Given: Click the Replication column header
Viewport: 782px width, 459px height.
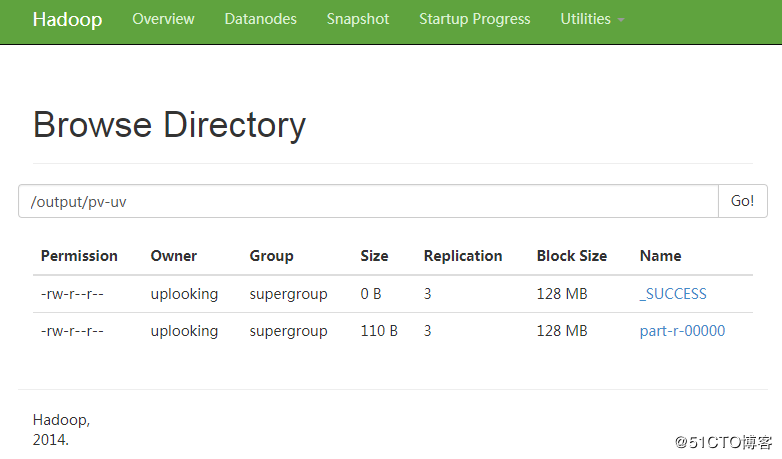Looking at the screenshot, I should coord(463,256).
